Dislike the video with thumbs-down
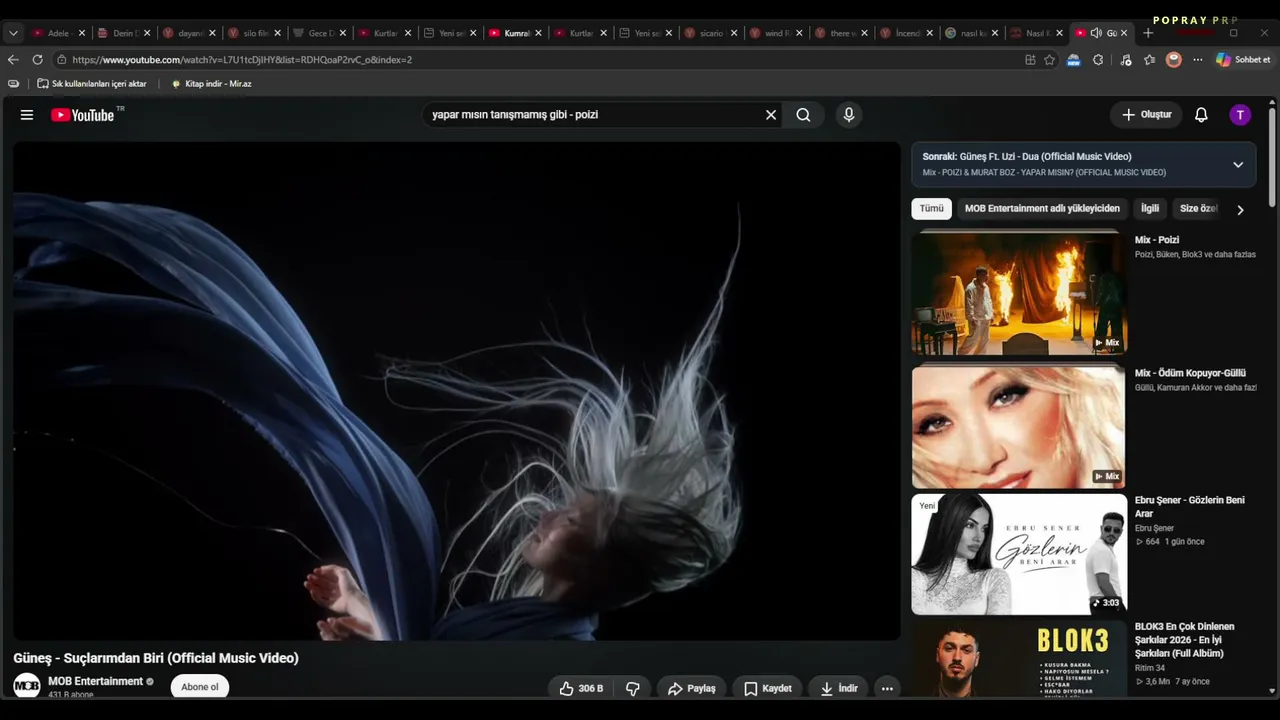 [x=633, y=688]
